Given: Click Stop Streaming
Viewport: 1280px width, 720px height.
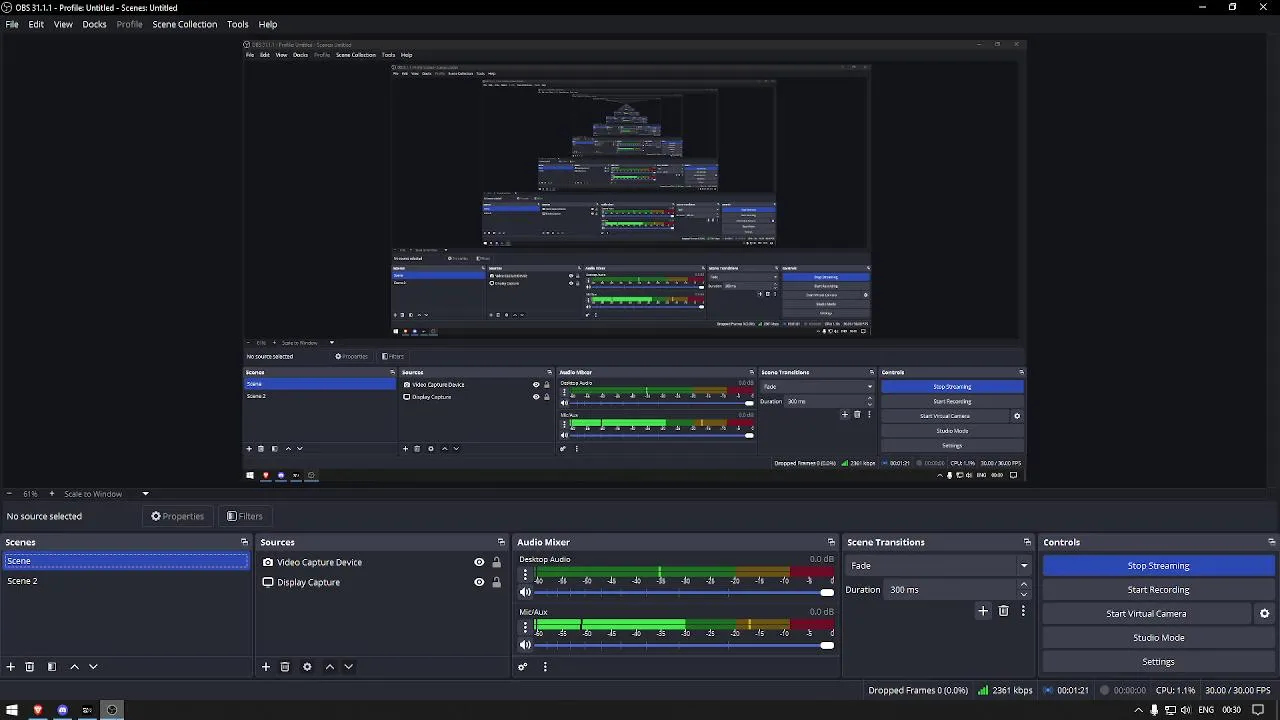Looking at the screenshot, I should [x=1158, y=566].
